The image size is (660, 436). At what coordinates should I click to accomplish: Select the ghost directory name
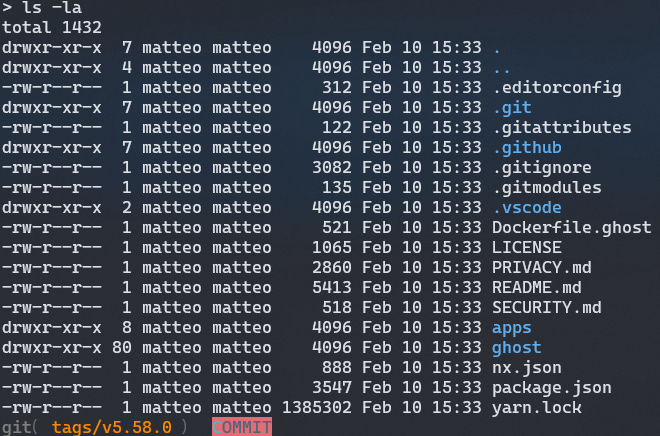point(516,347)
